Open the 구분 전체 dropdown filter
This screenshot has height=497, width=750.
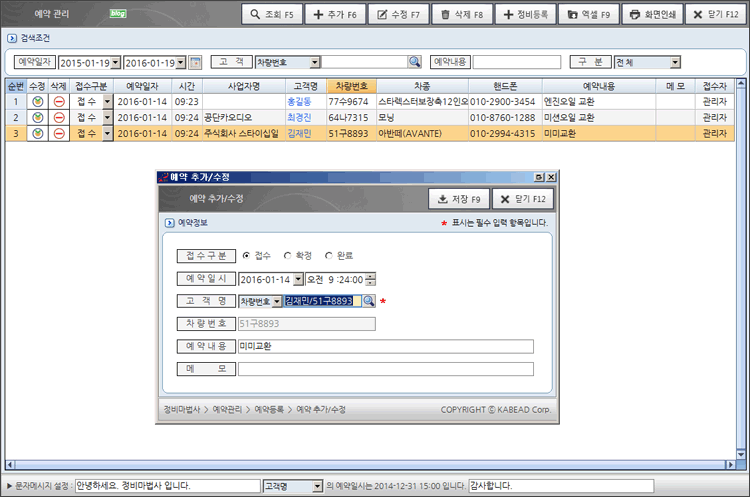click(674, 62)
